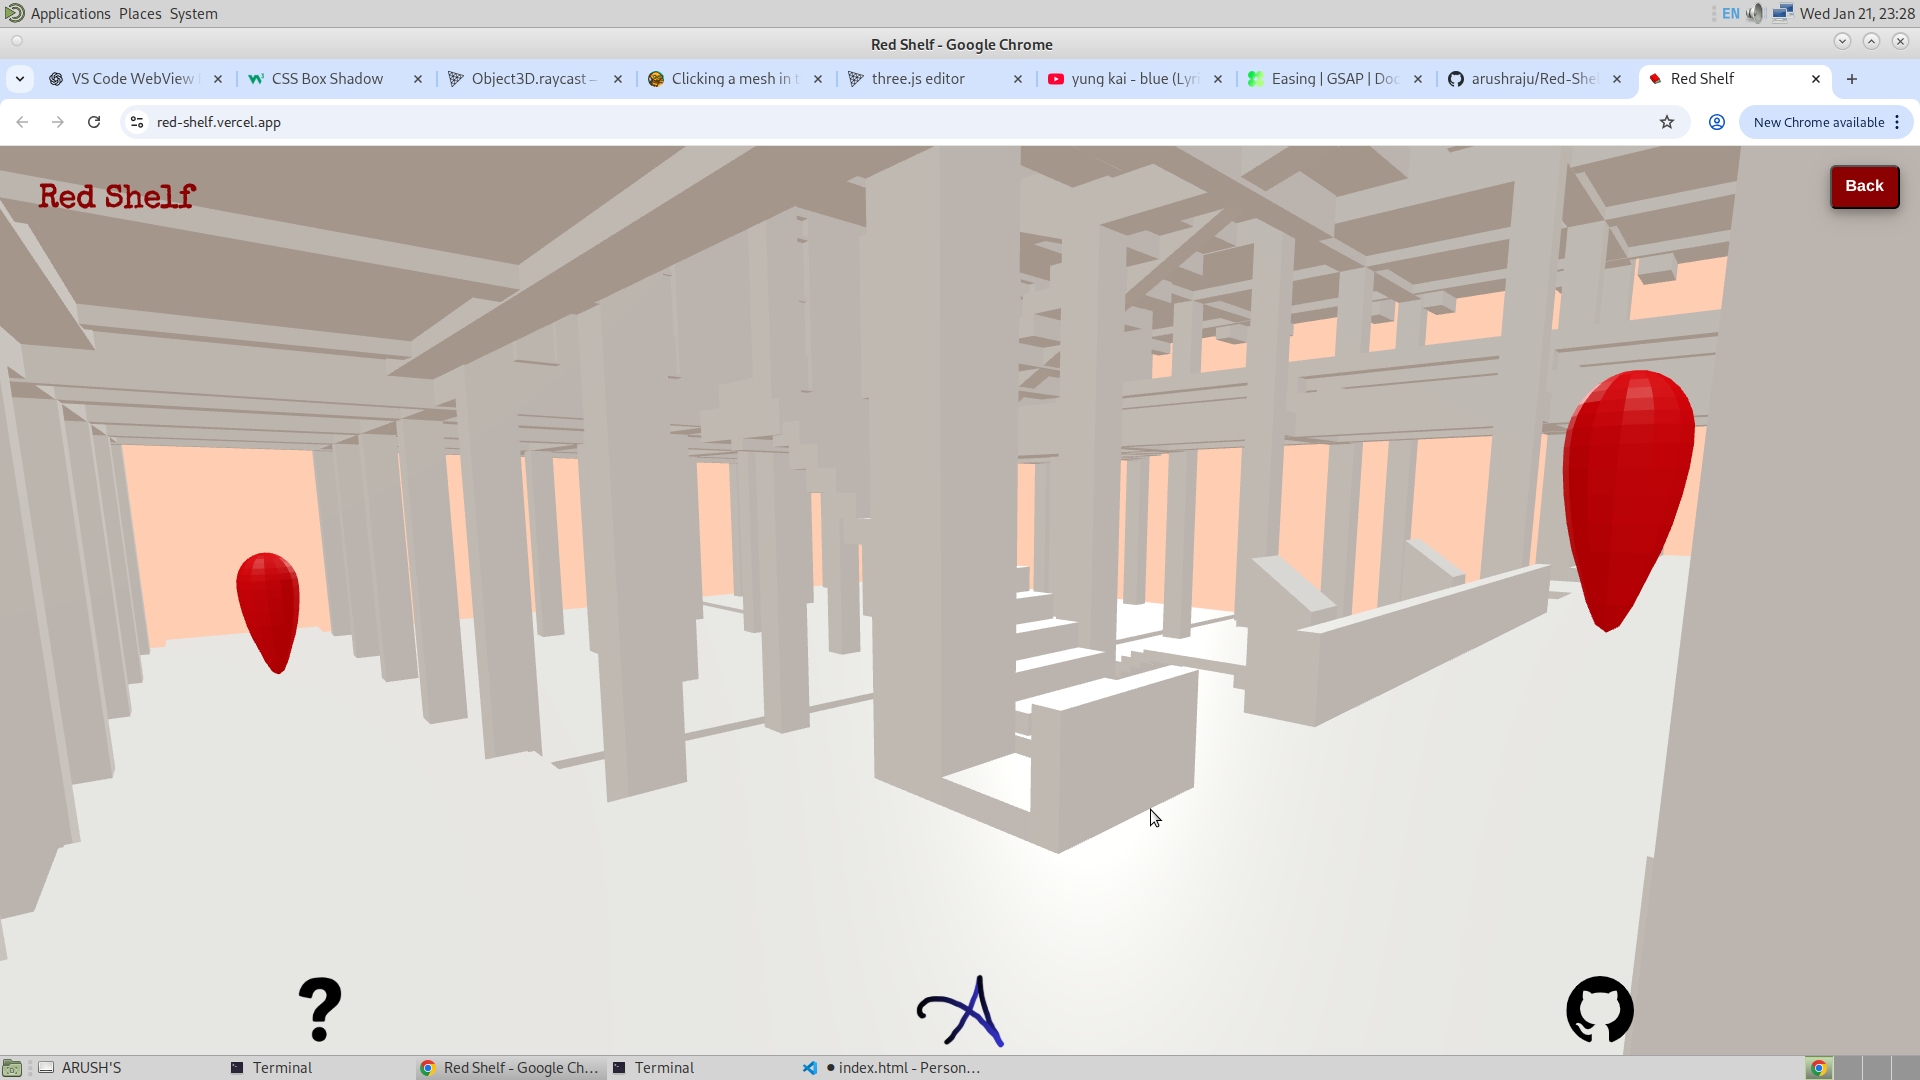Screen dimensions: 1920x1080
Task: Bookmark page with the star icon
Action: (x=1667, y=122)
